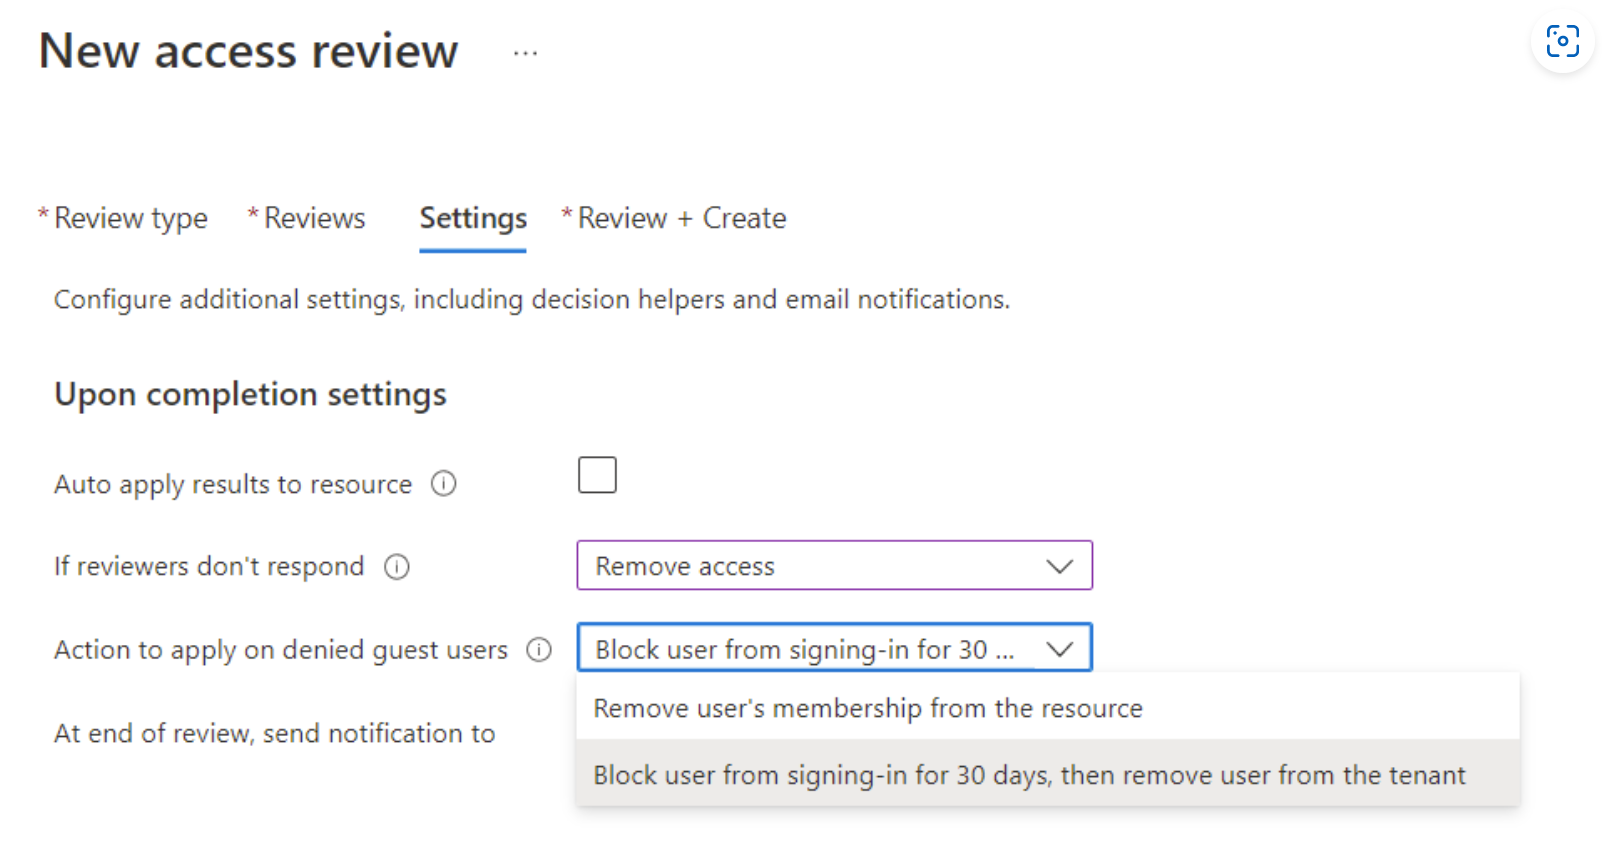Go to the Review + Create tab
The height and width of the screenshot is (868, 1602).
tap(682, 218)
